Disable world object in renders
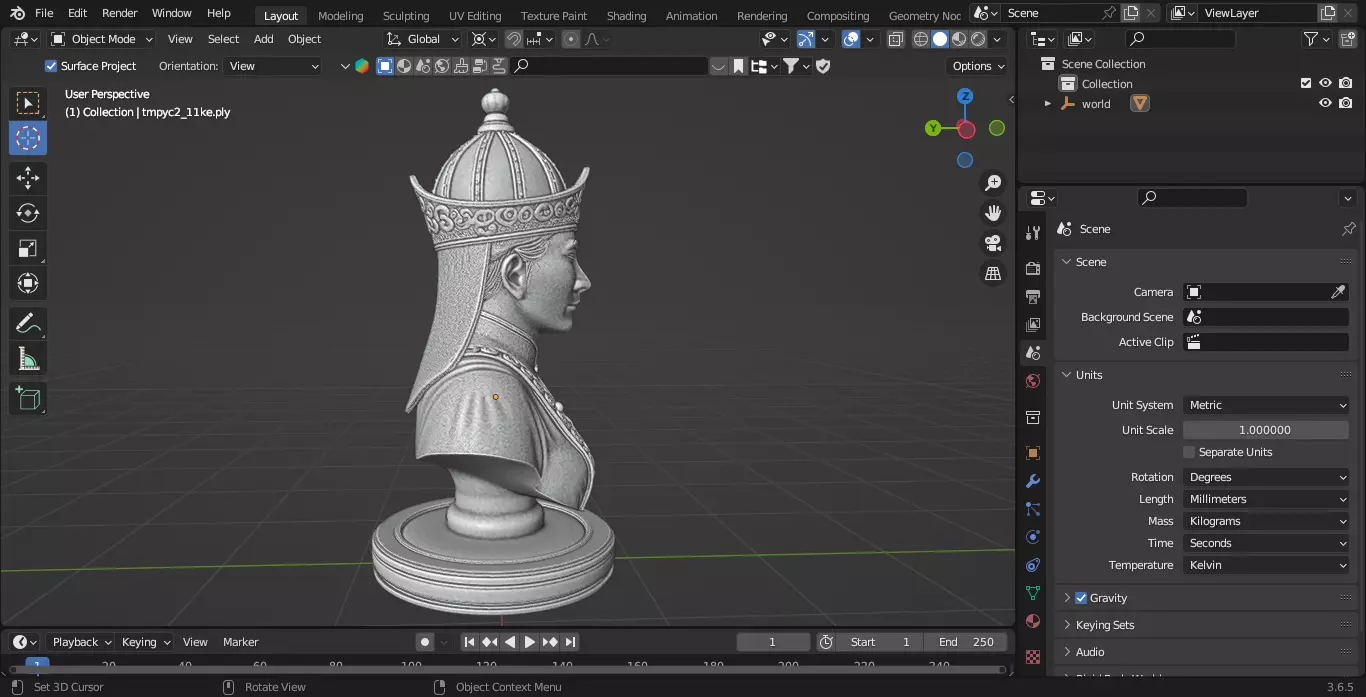The image size is (1366, 697). click(1346, 103)
